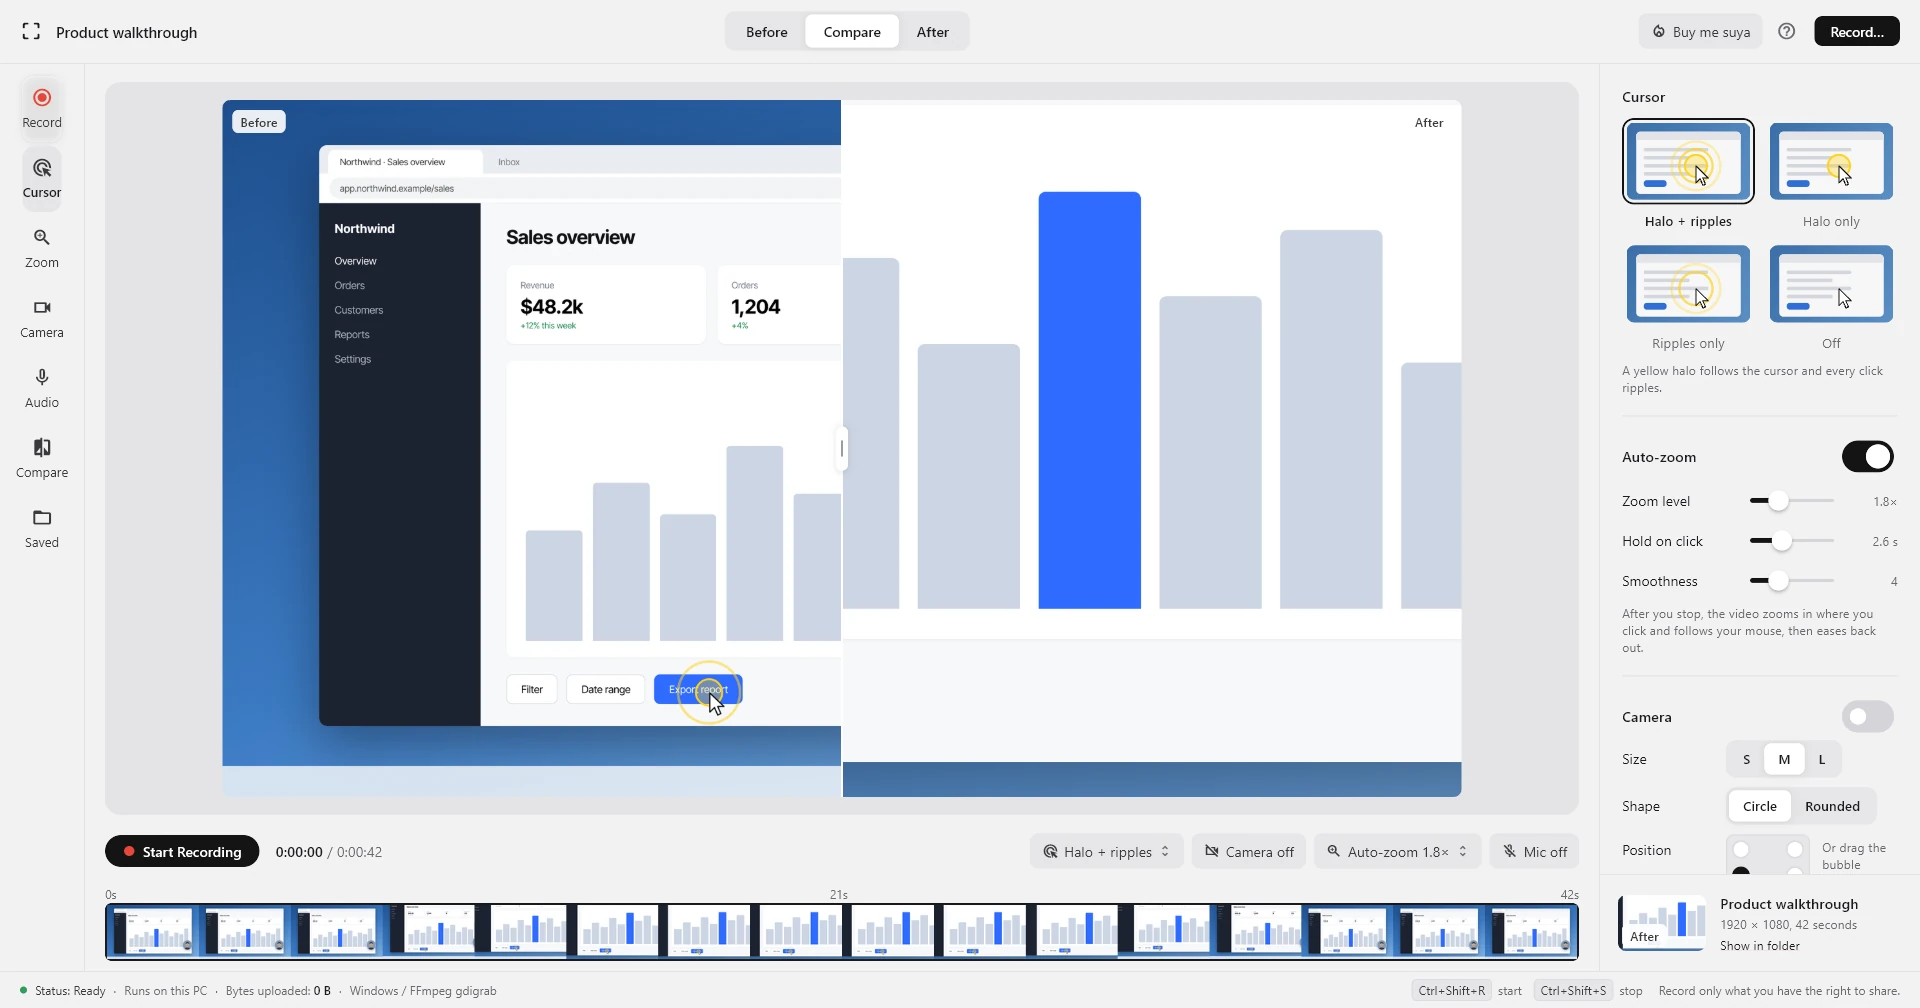This screenshot has width=1920, height=1008.
Task: Click the before/after divider handle in preview
Action: [x=842, y=449]
